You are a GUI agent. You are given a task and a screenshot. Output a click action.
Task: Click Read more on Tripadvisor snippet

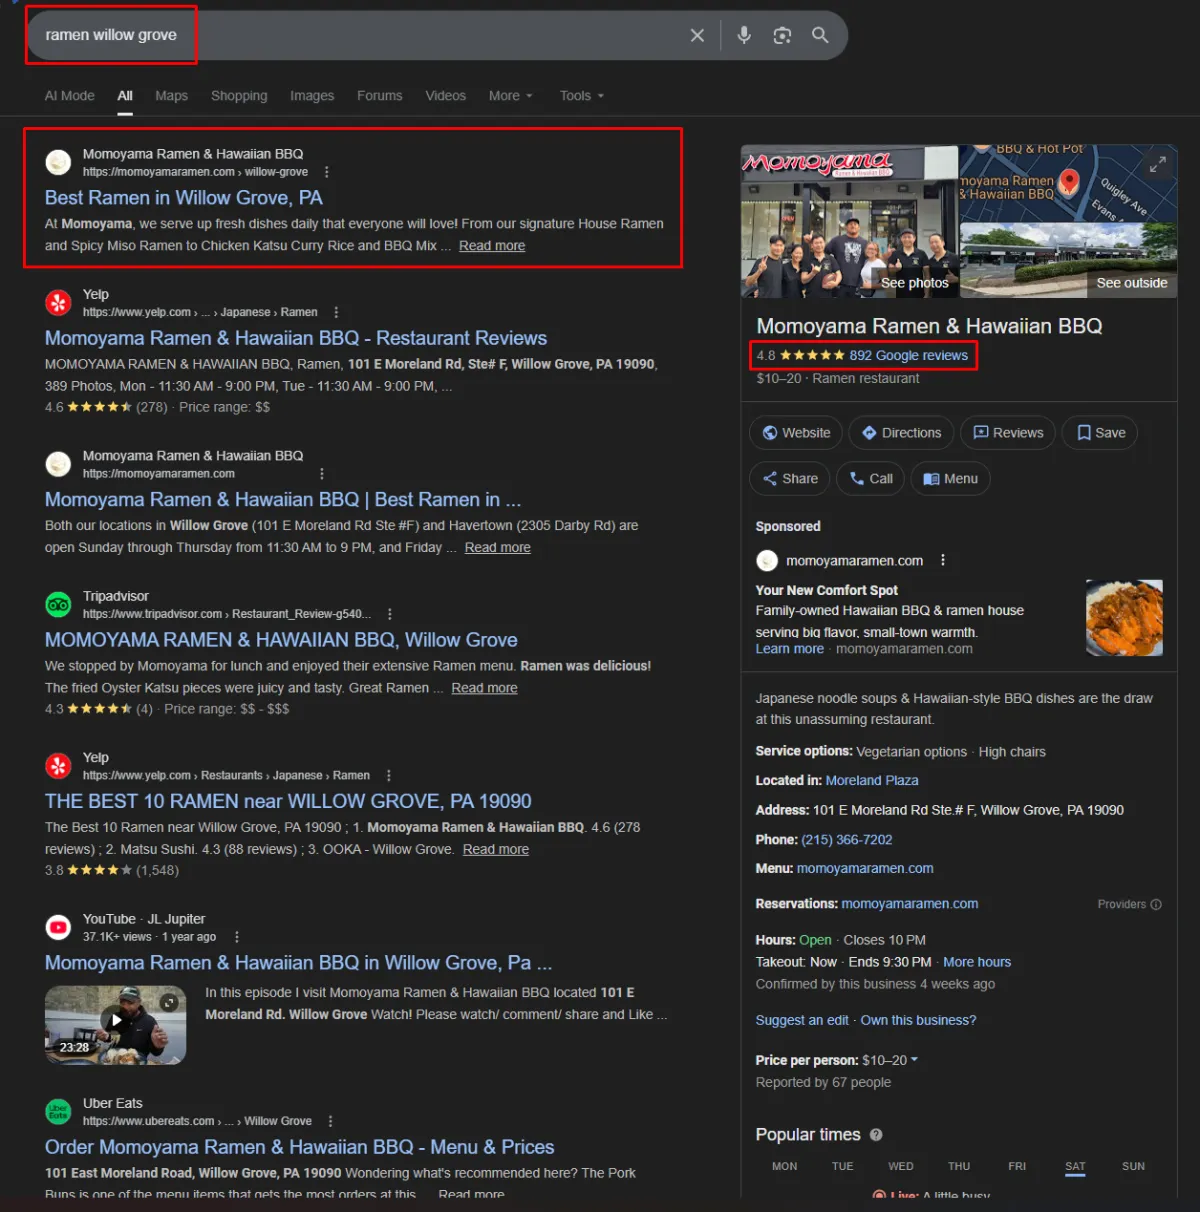tap(484, 688)
